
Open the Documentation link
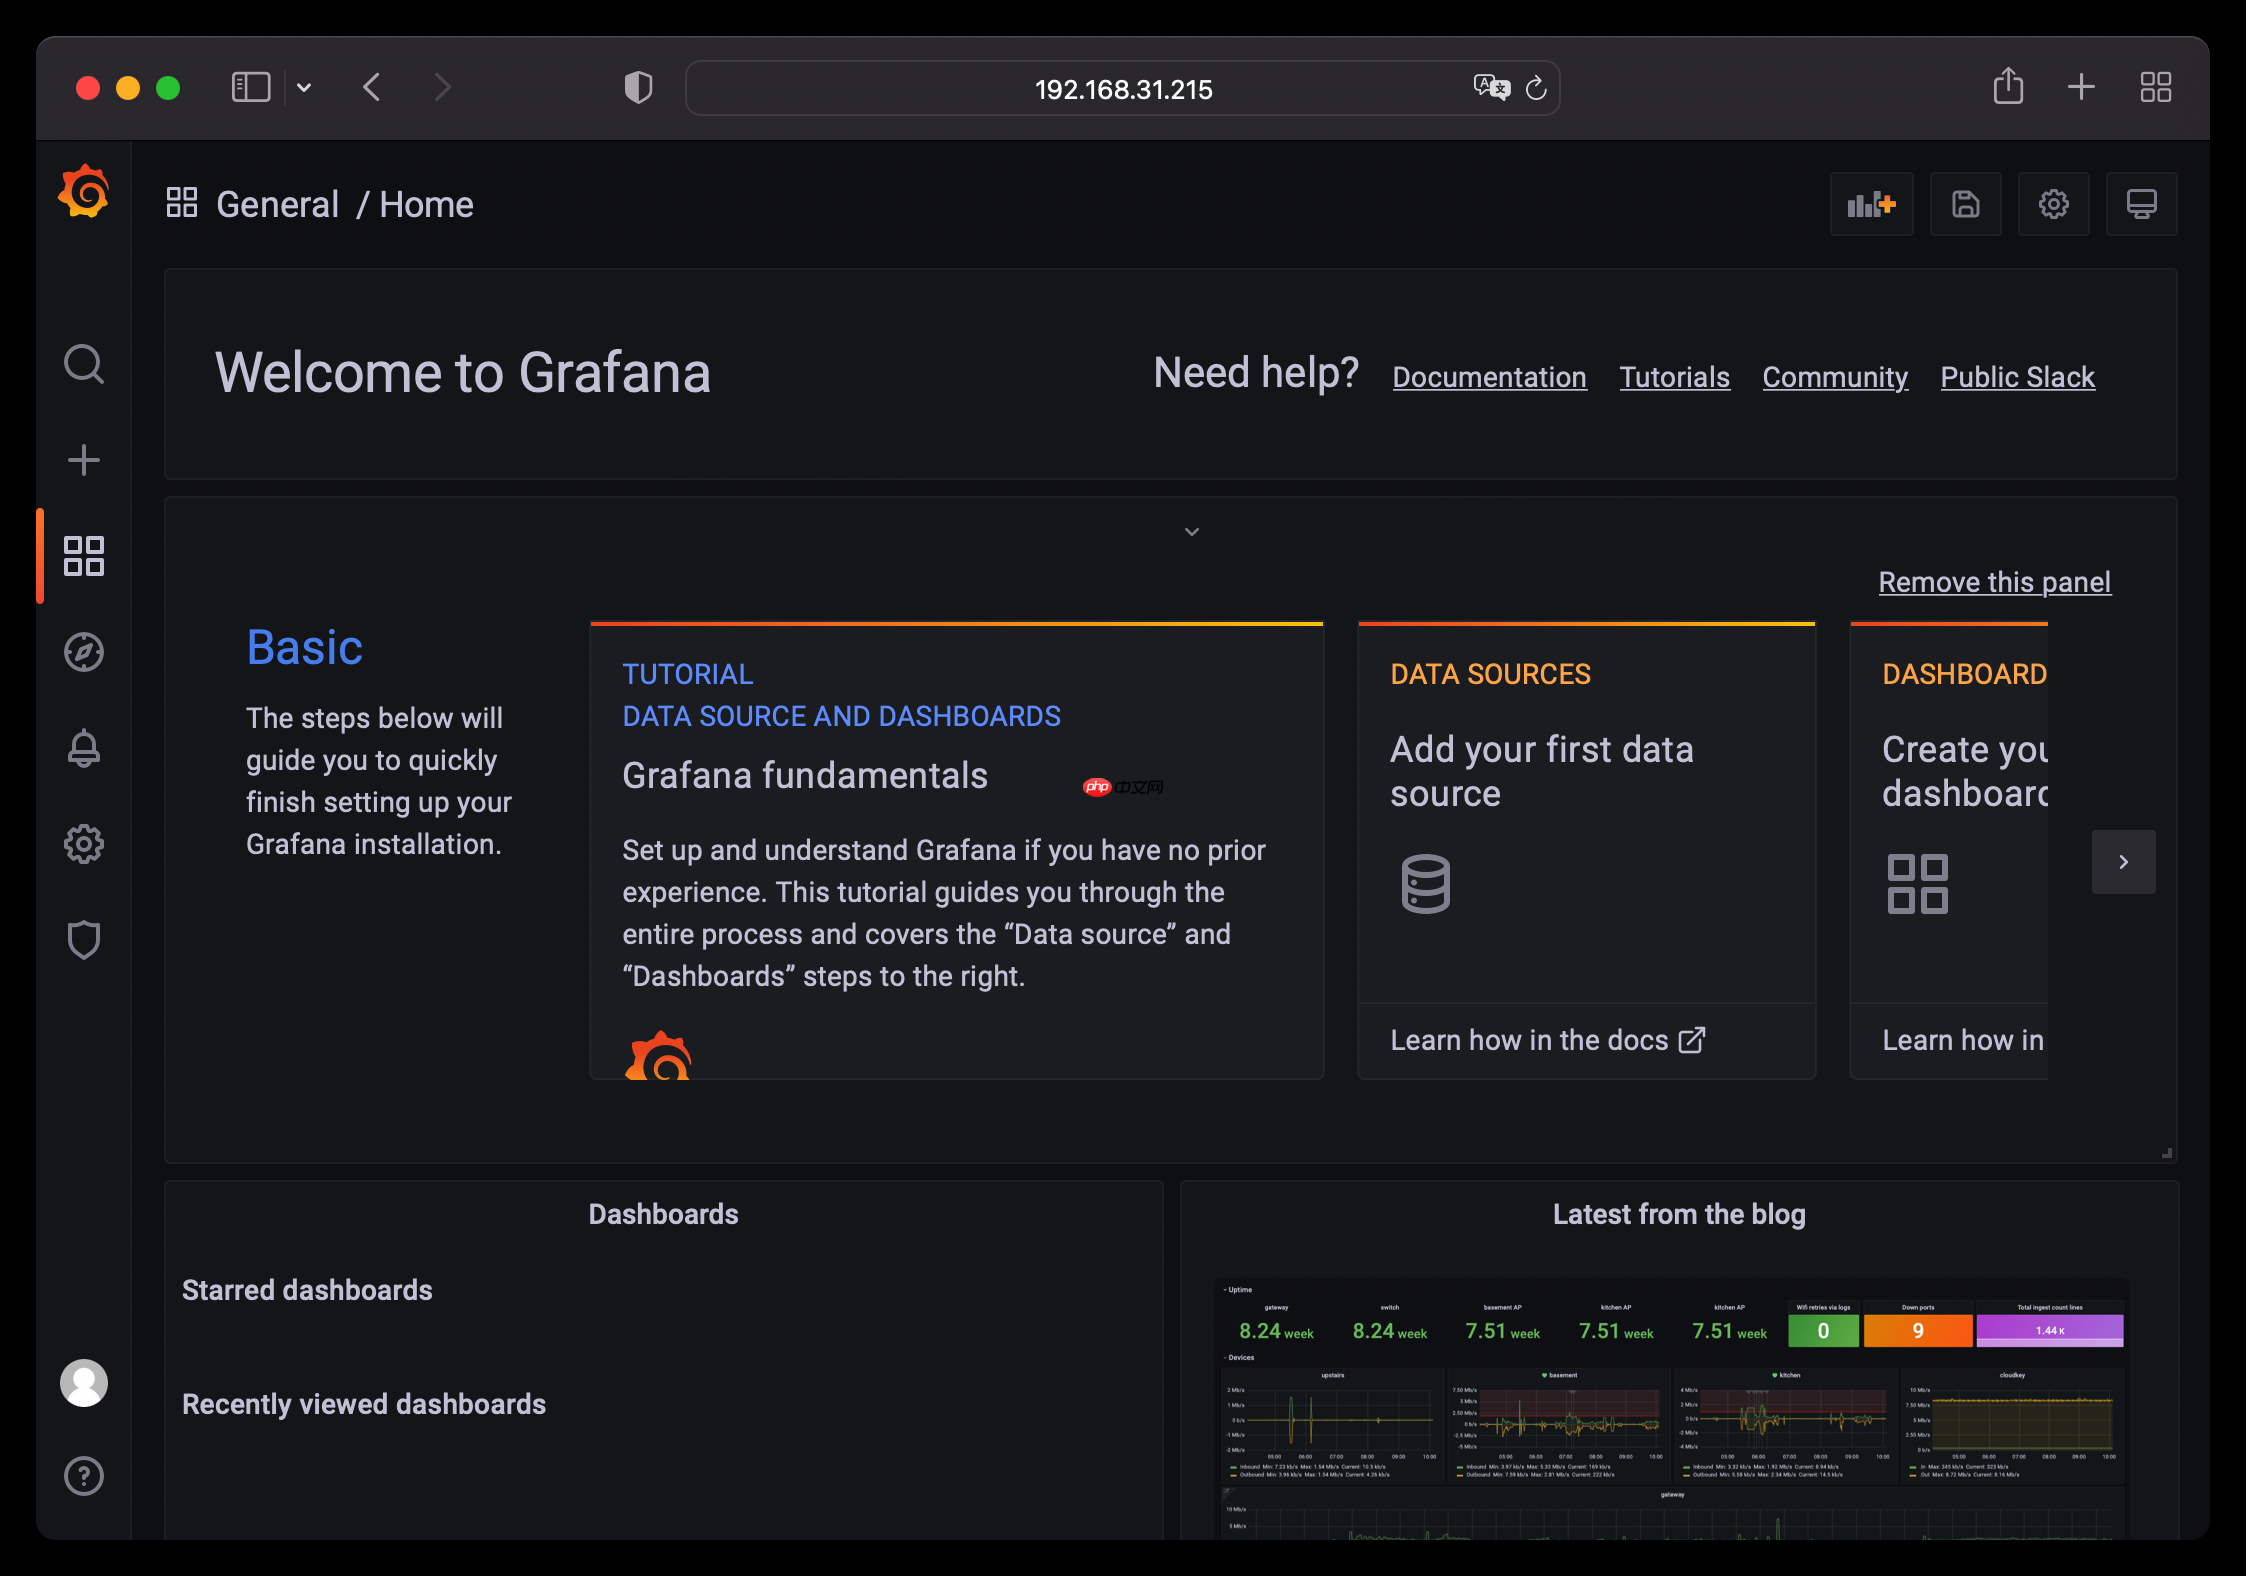click(x=1489, y=377)
